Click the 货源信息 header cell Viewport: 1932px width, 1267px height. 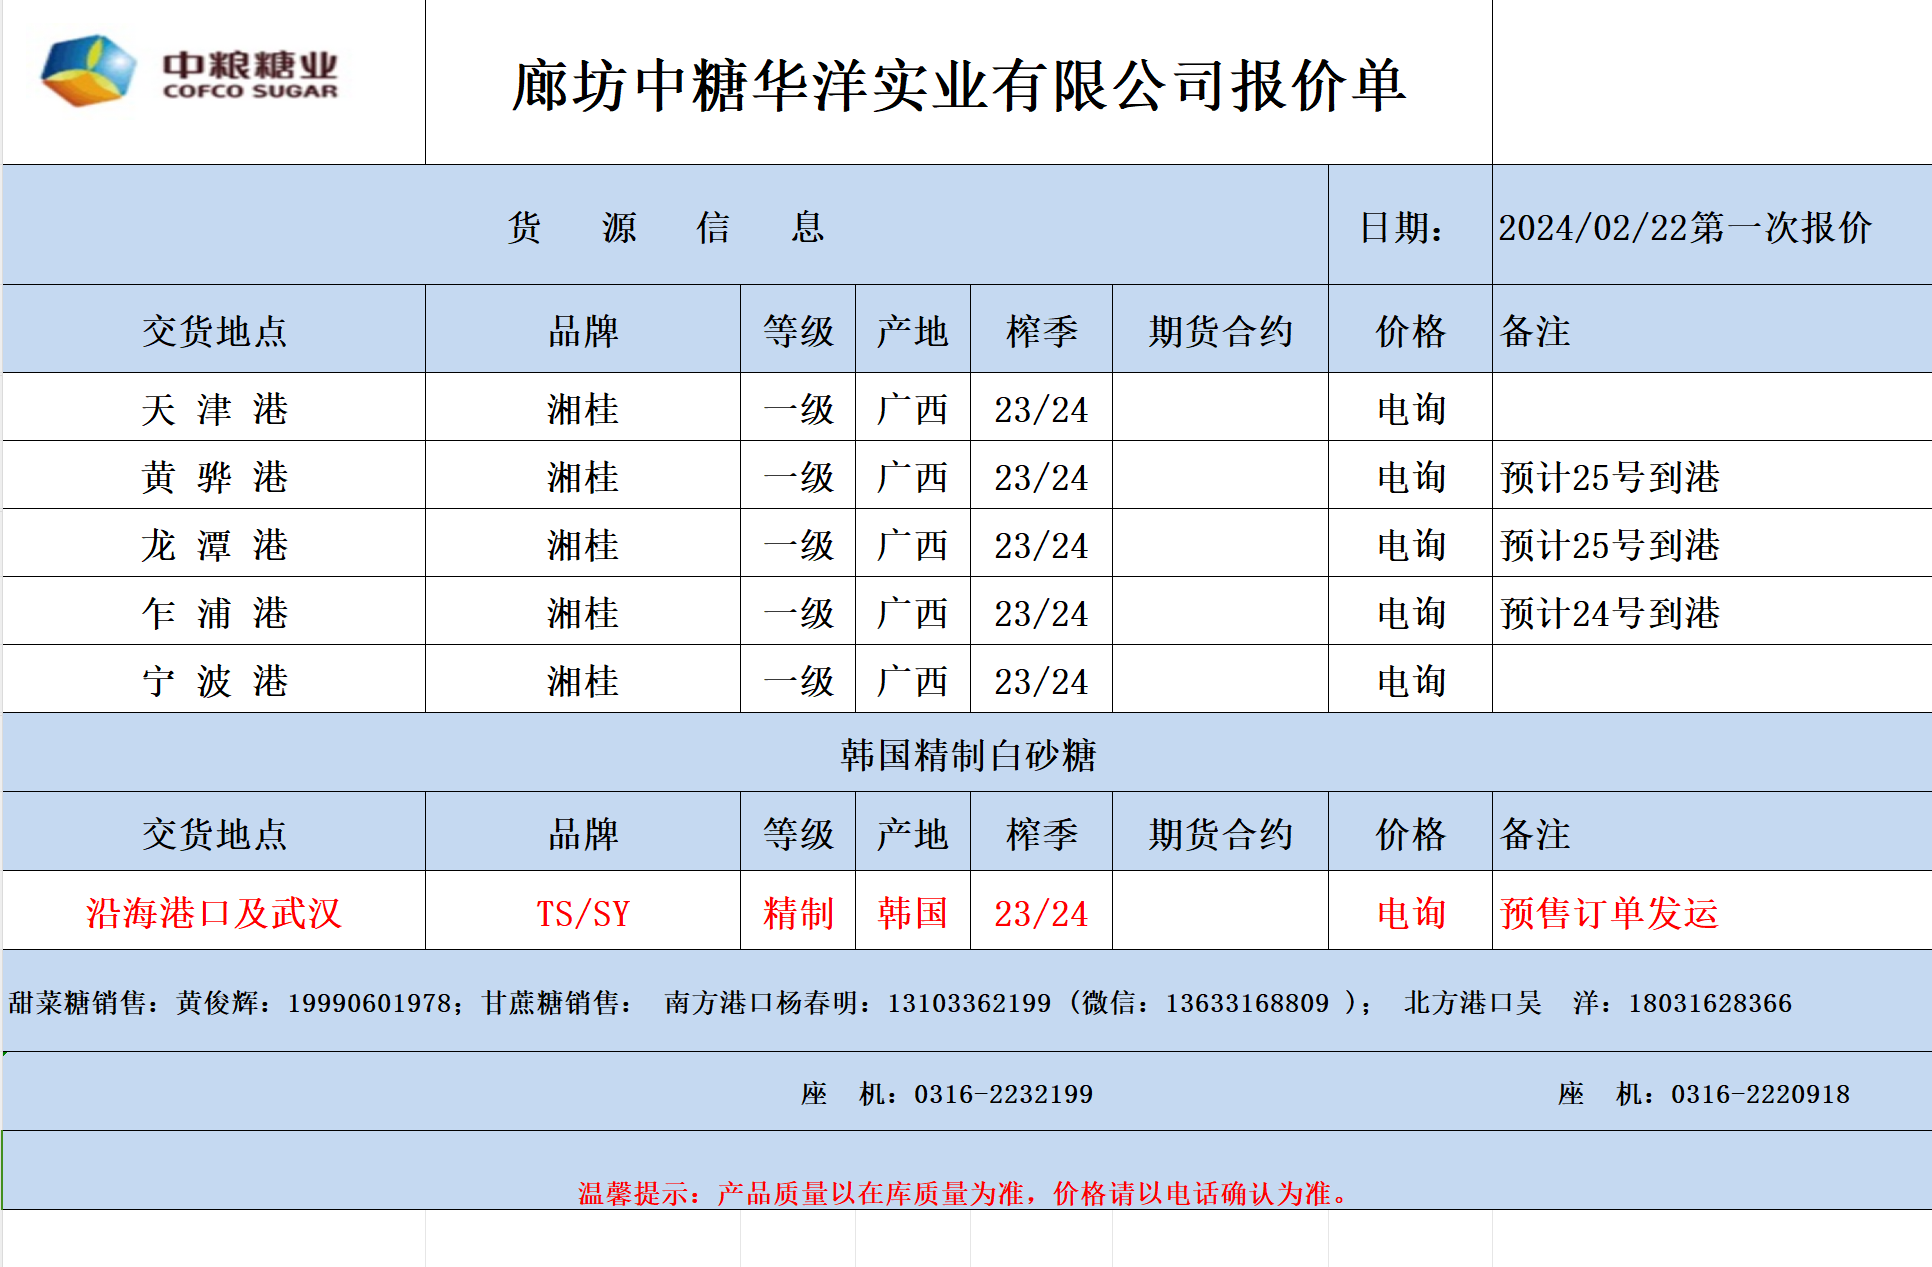665,228
